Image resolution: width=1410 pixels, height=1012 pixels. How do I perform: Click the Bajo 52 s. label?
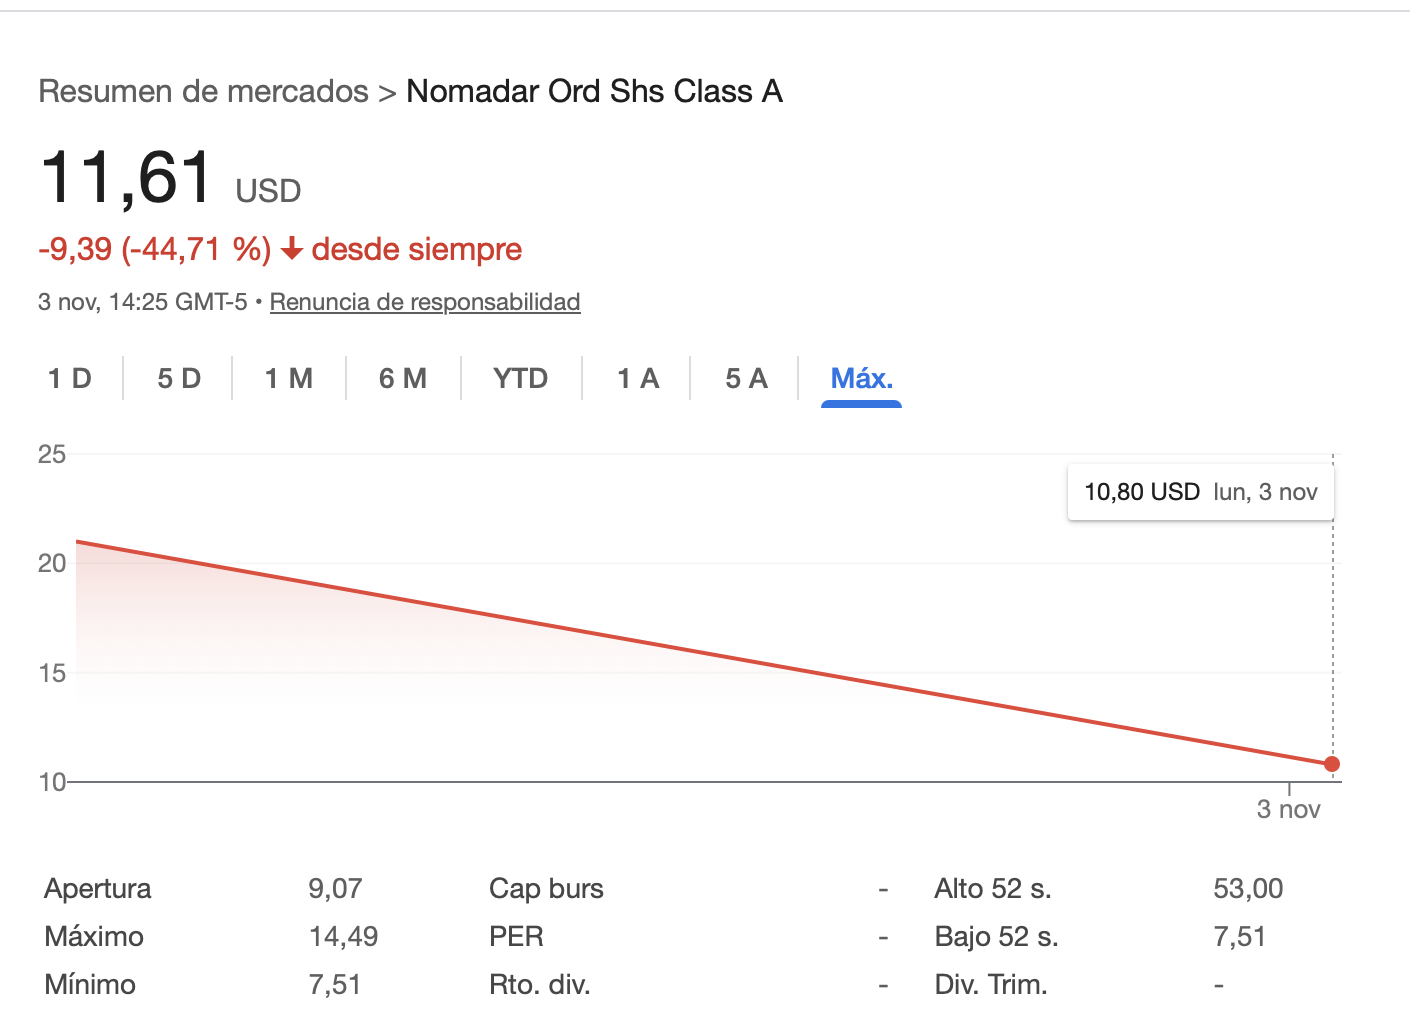tap(996, 936)
